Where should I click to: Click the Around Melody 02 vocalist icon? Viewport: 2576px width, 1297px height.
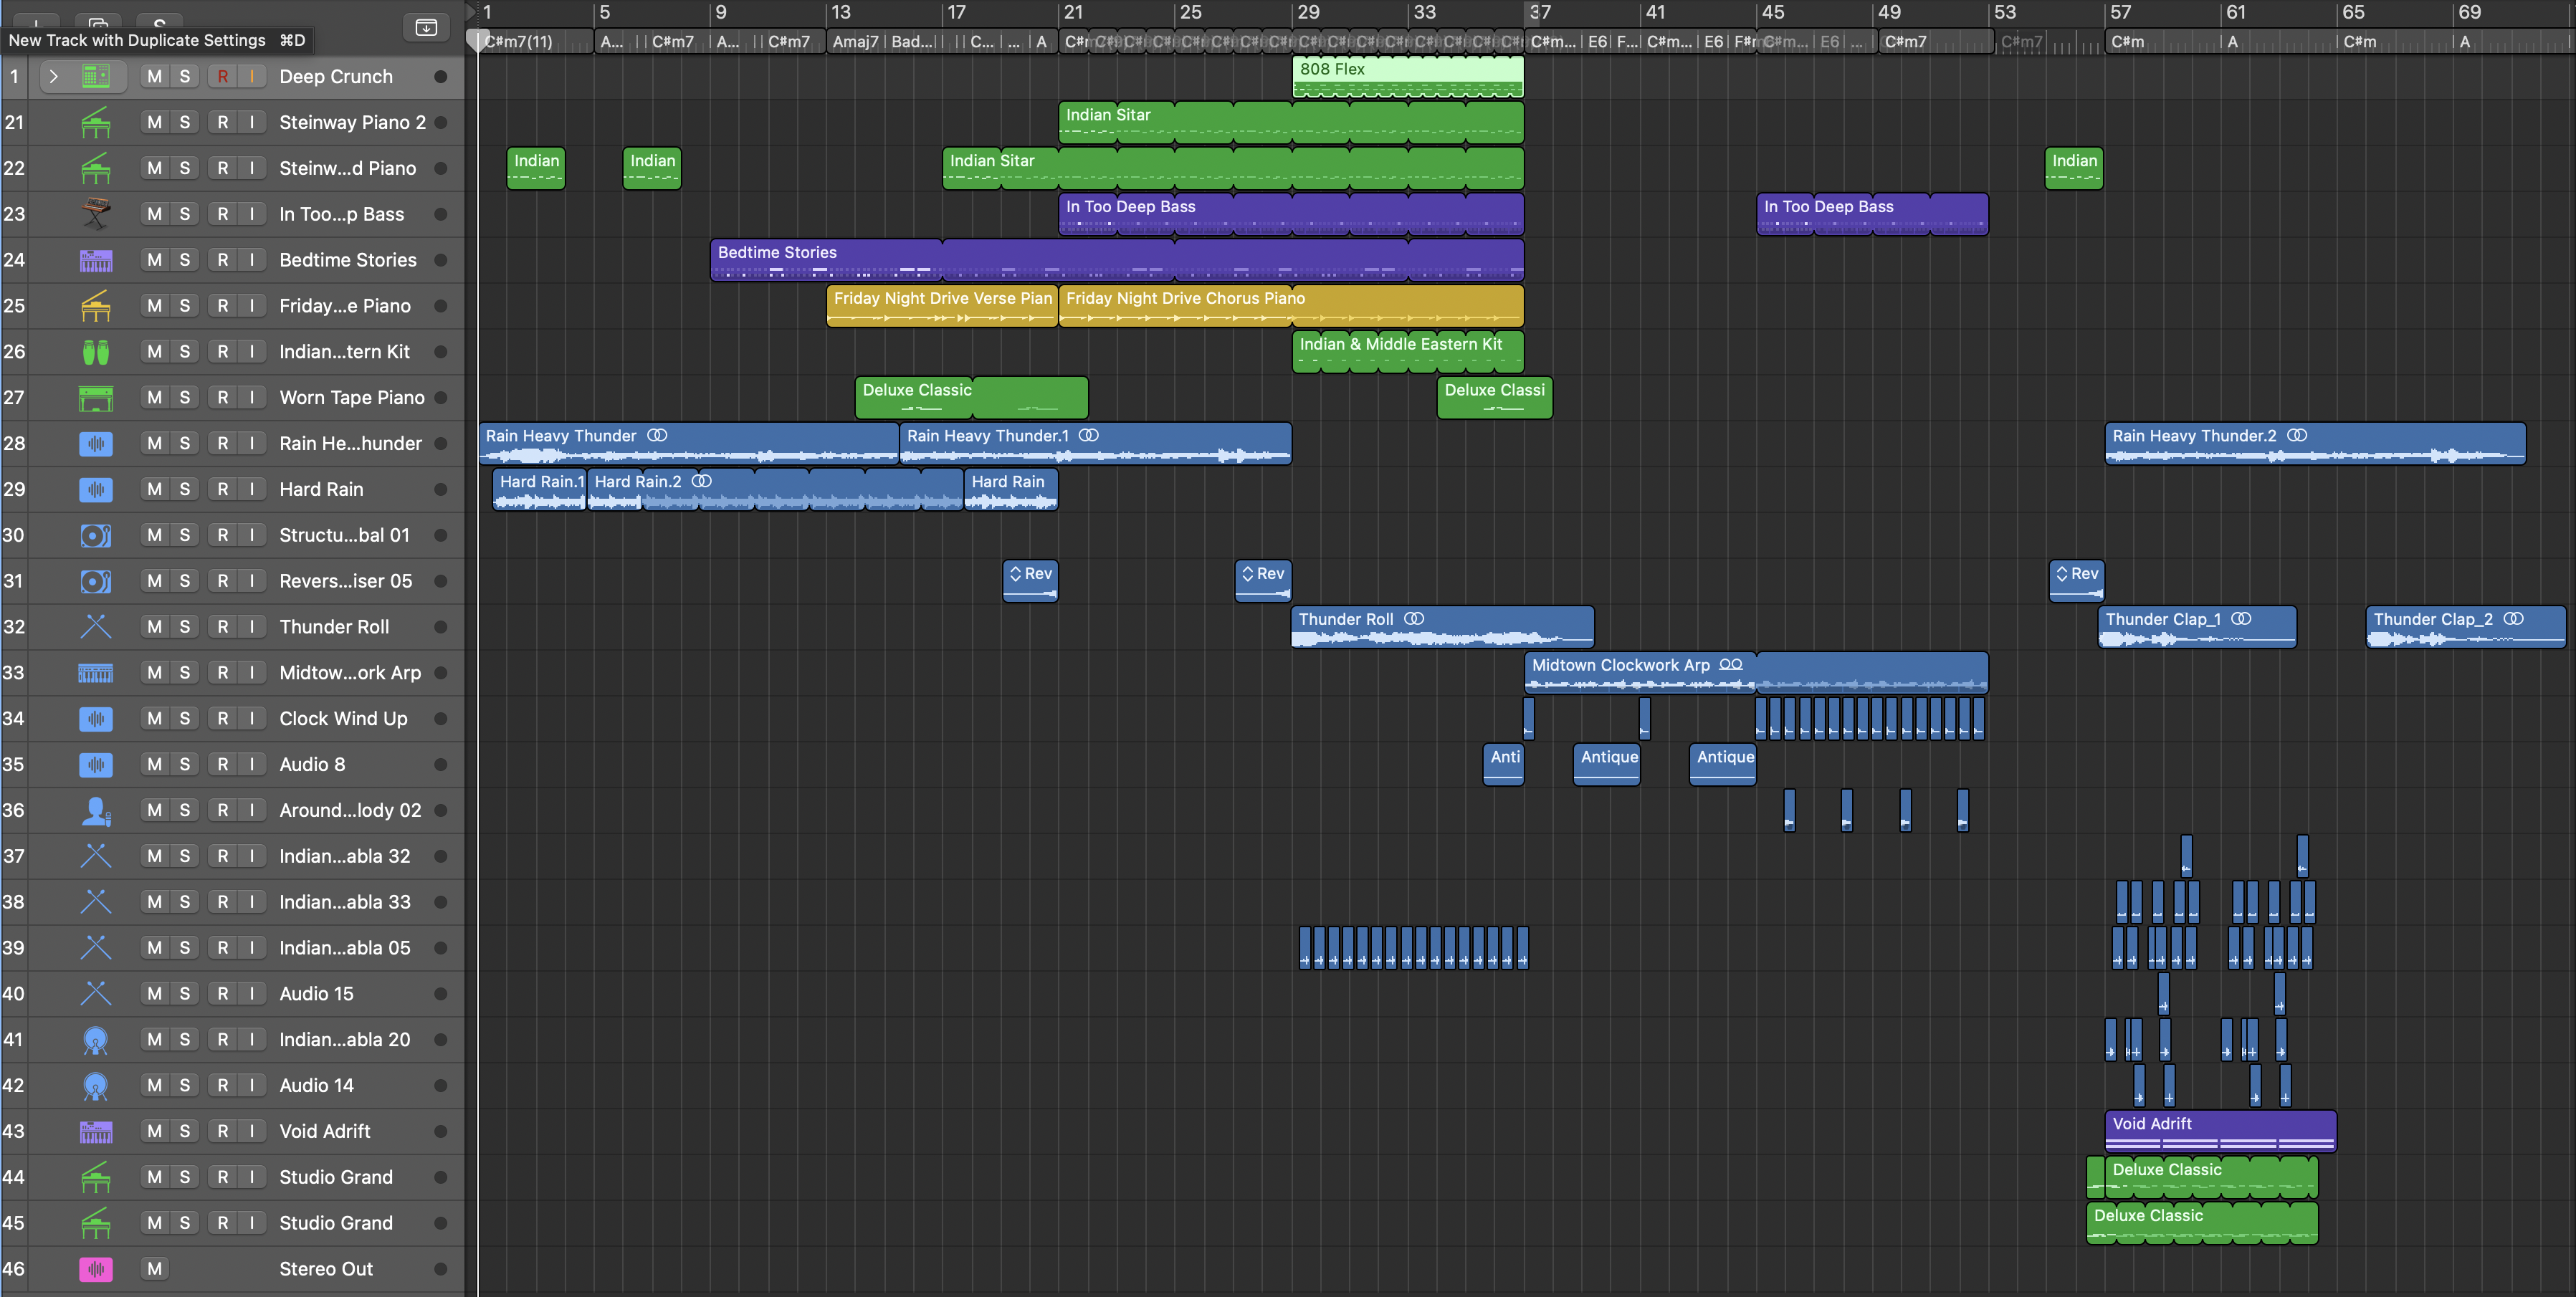tap(96, 810)
